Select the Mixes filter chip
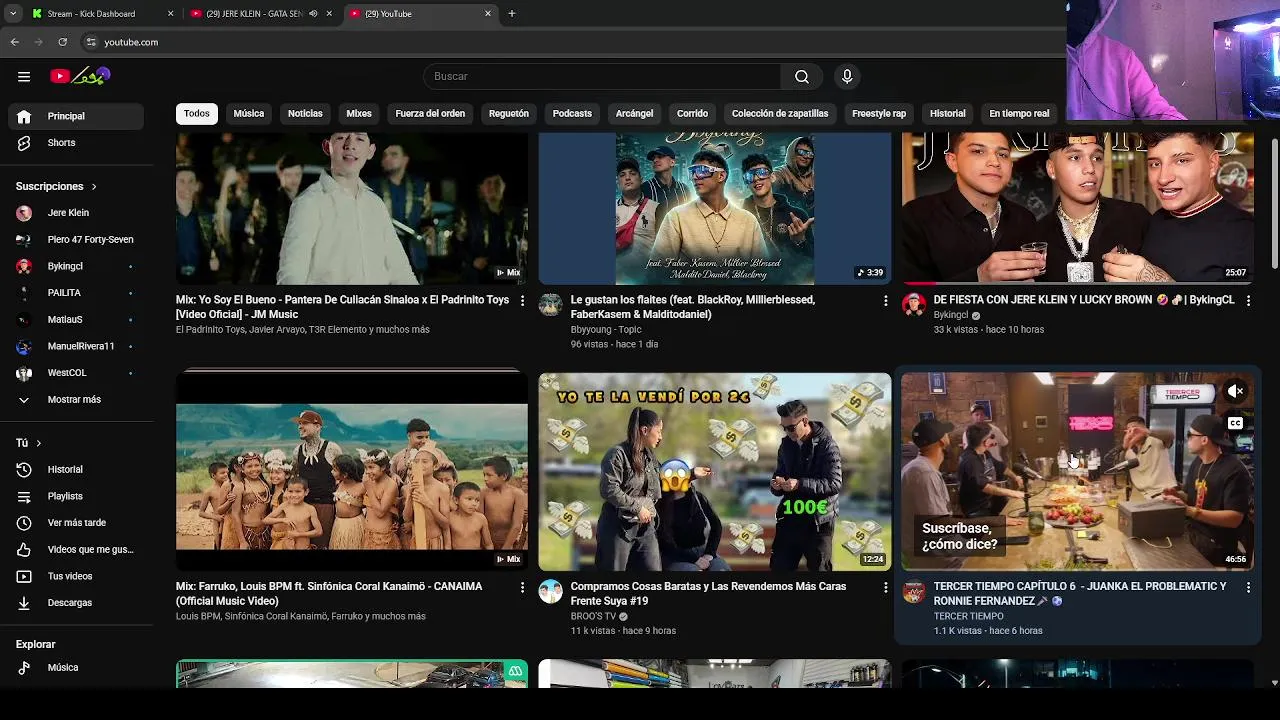This screenshot has height=720, width=1280. (x=359, y=114)
